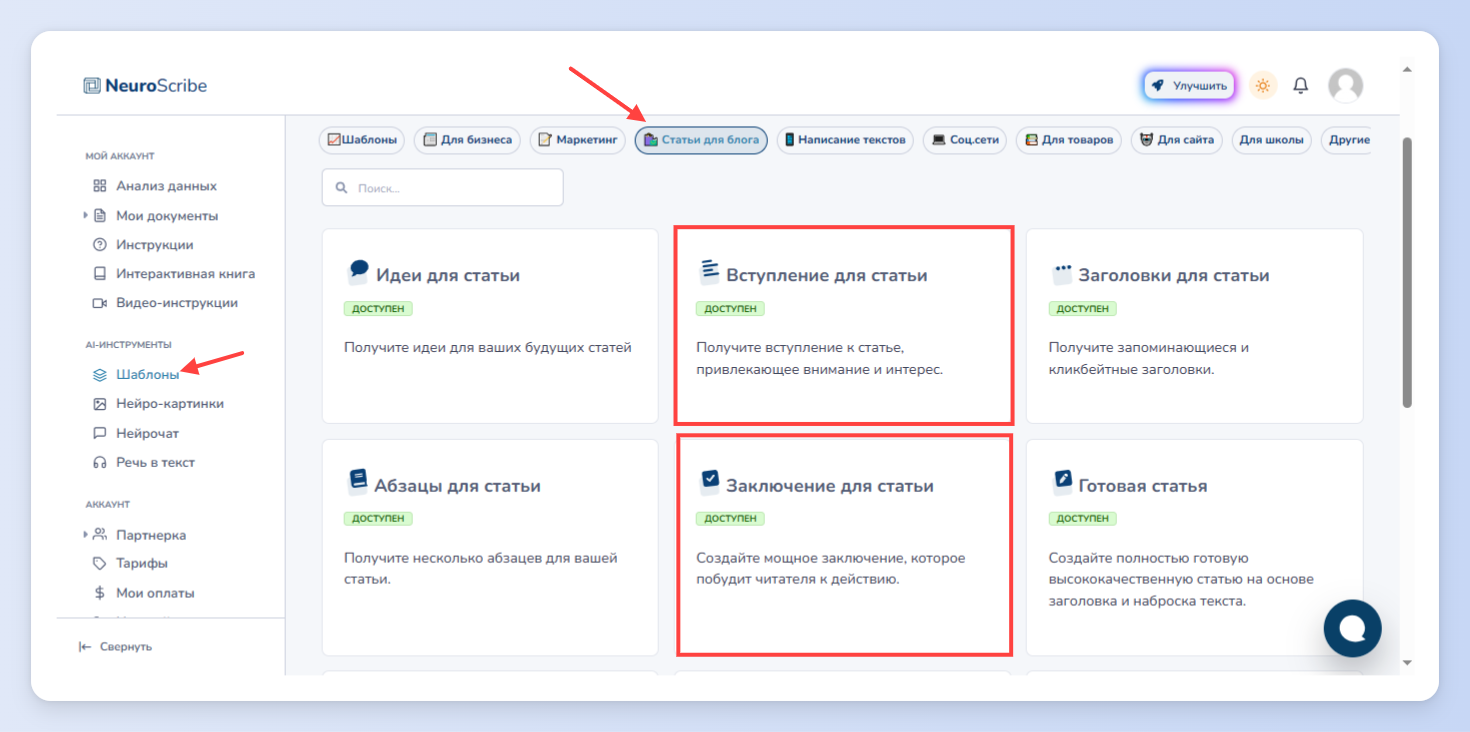Click the Мои оплаты dollar icon
This screenshot has width=1470, height=732.
pos(100,592)
